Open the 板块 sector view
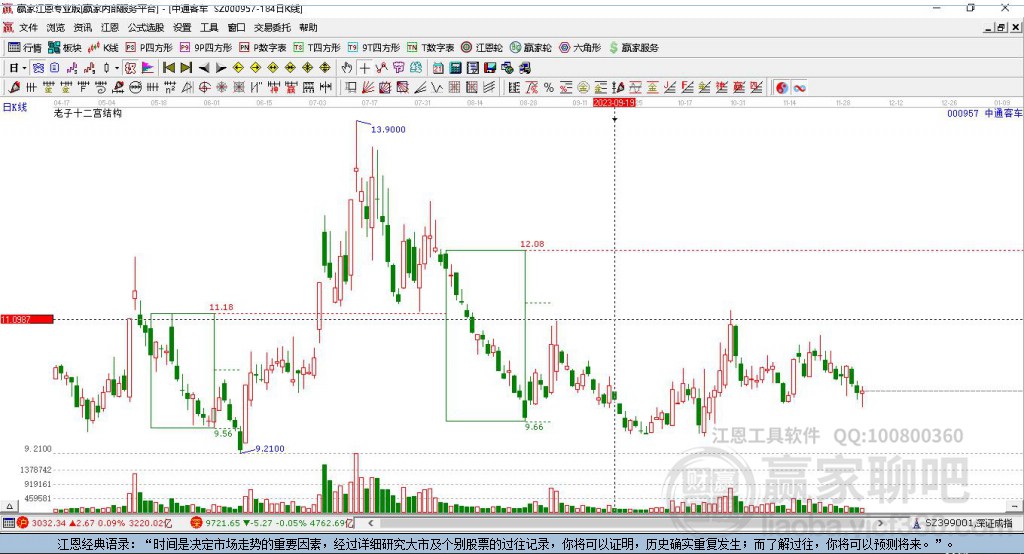The height and width of the screenshot is (554, 1024). click(x=65, y=48)
